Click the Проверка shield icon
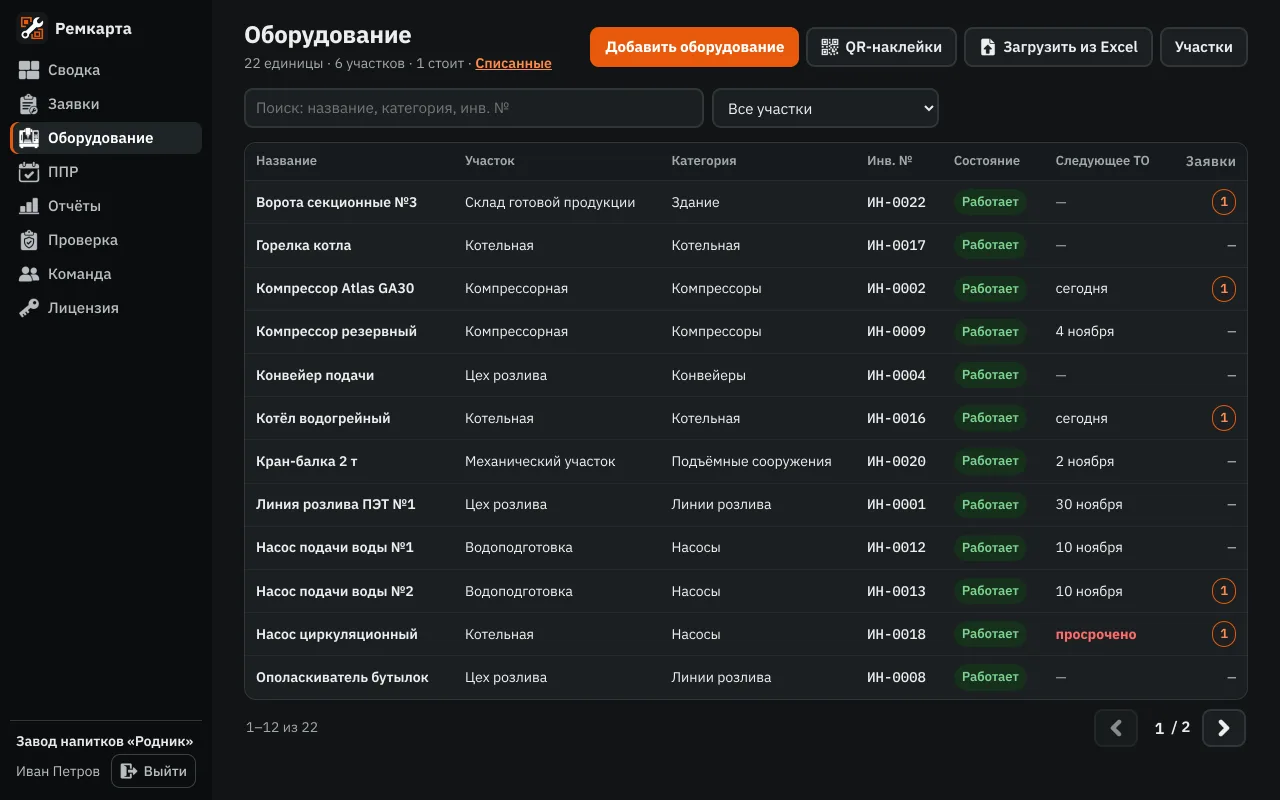 29,240
